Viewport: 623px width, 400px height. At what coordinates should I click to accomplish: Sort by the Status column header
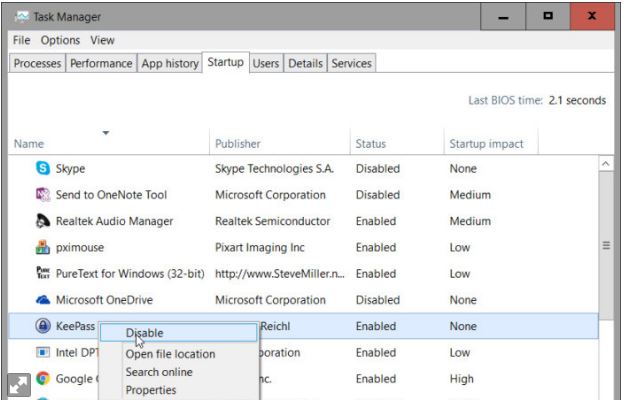(370, 143)
